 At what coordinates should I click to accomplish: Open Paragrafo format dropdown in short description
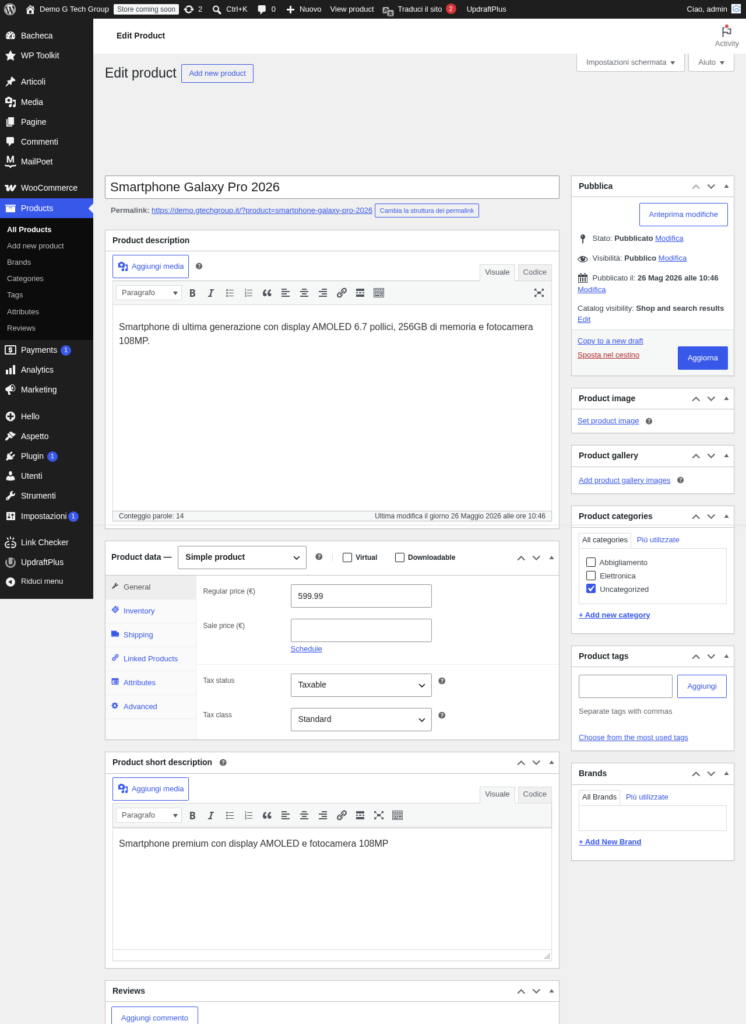click(148, 815)
